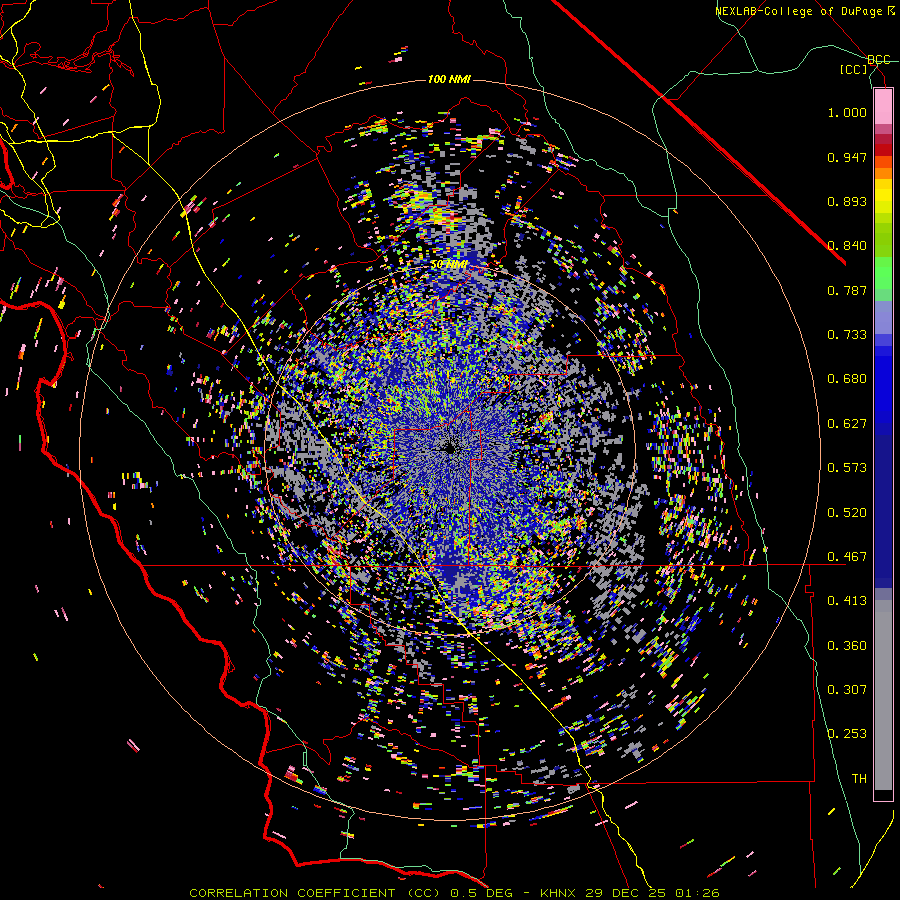Click the [CC] label above the color bar
This screenshot has width=900, height=900.
click(854, 69)
